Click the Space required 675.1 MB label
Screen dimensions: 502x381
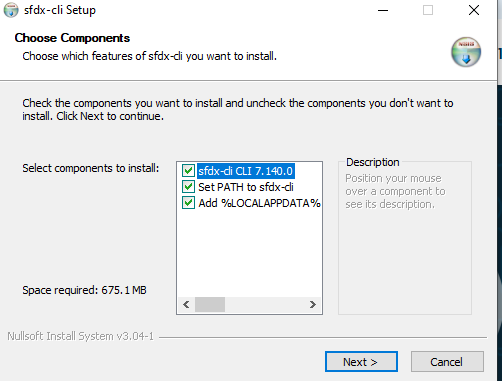click(x=84, y=290)
